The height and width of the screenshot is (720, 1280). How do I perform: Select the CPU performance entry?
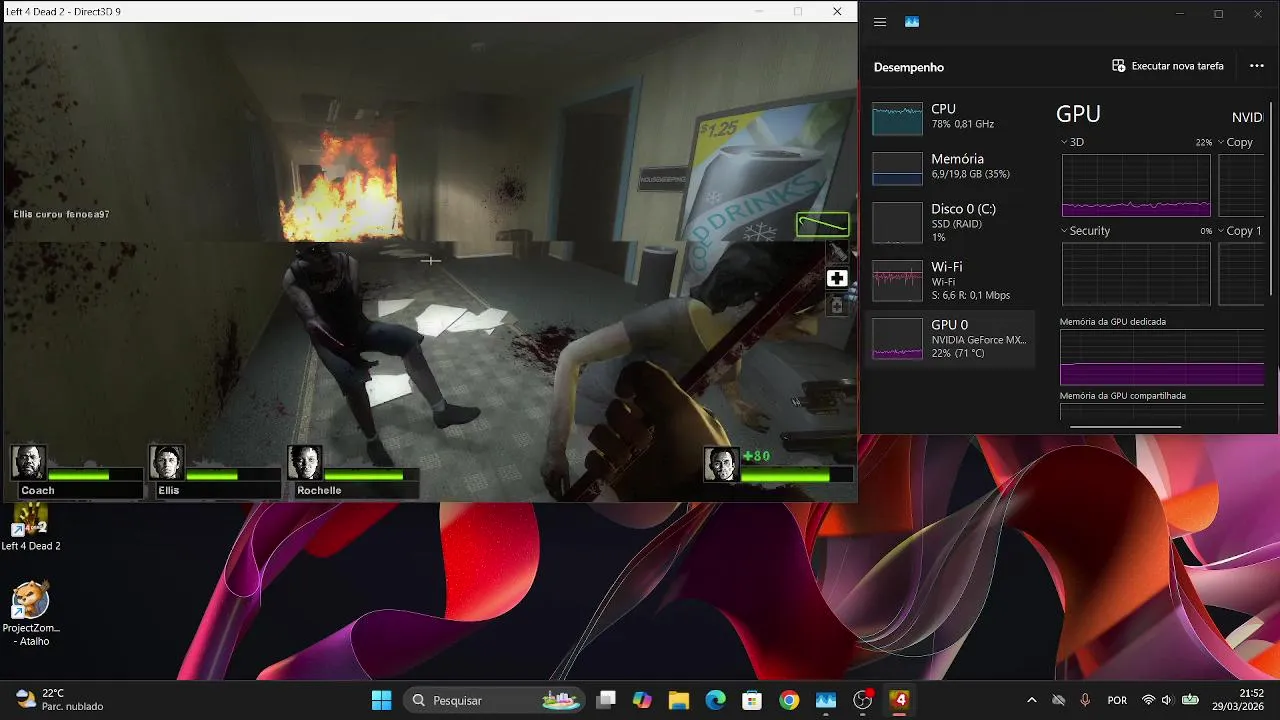(952, 117)
